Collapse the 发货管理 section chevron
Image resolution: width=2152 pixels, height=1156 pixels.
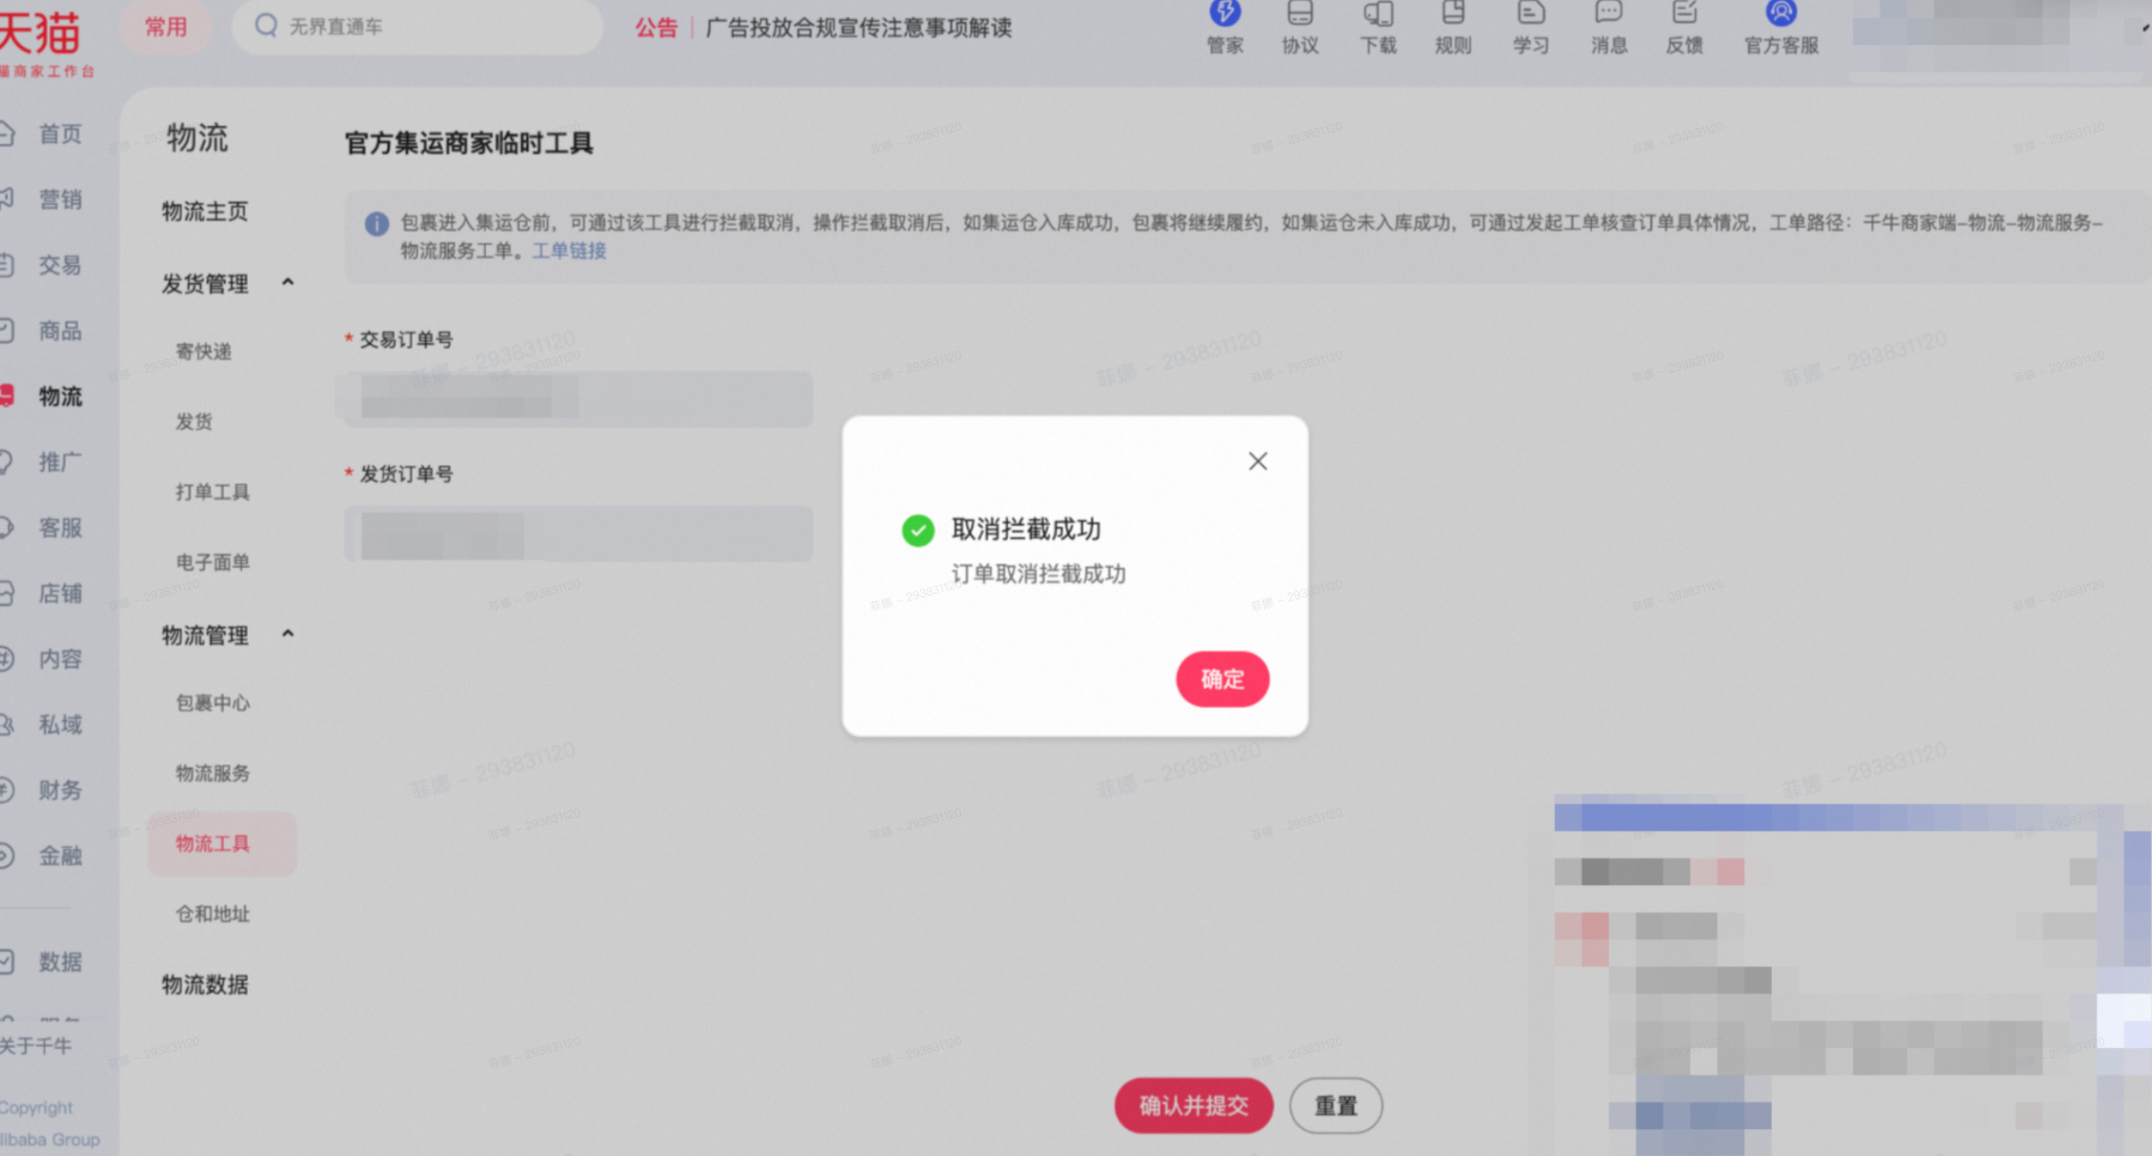288,282
